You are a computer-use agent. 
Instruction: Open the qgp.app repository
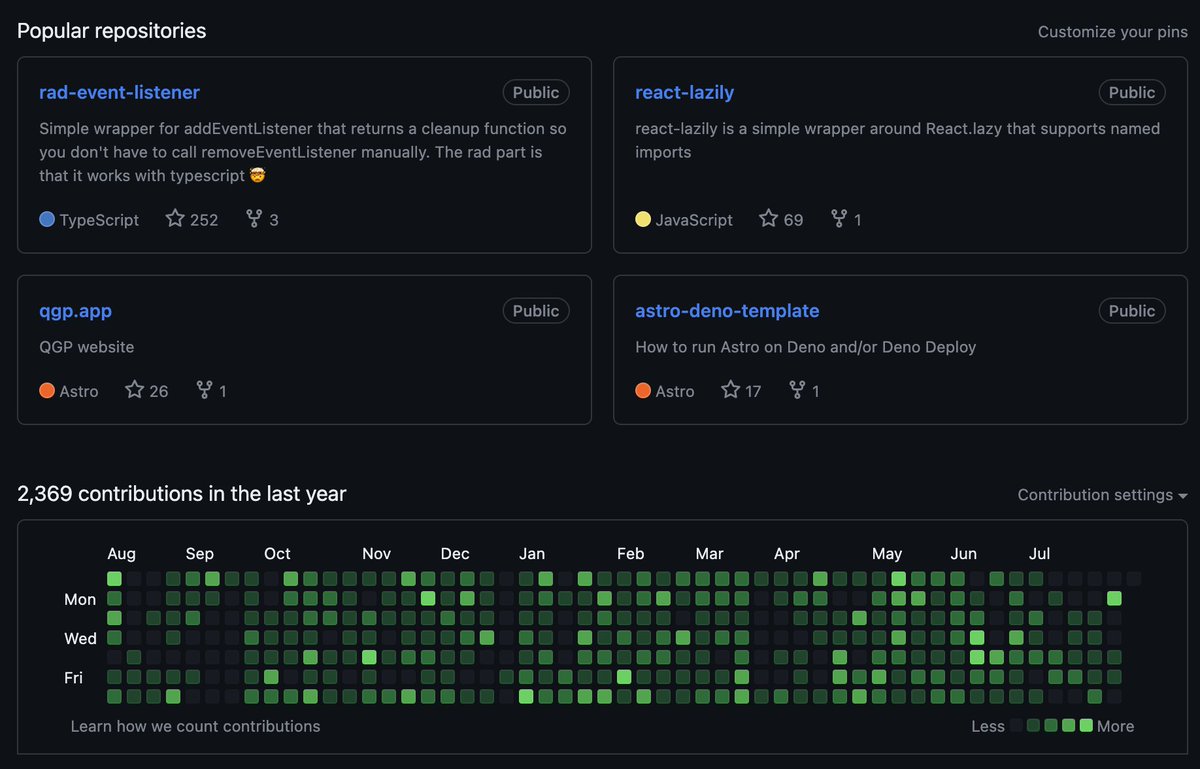coord(75,311)
